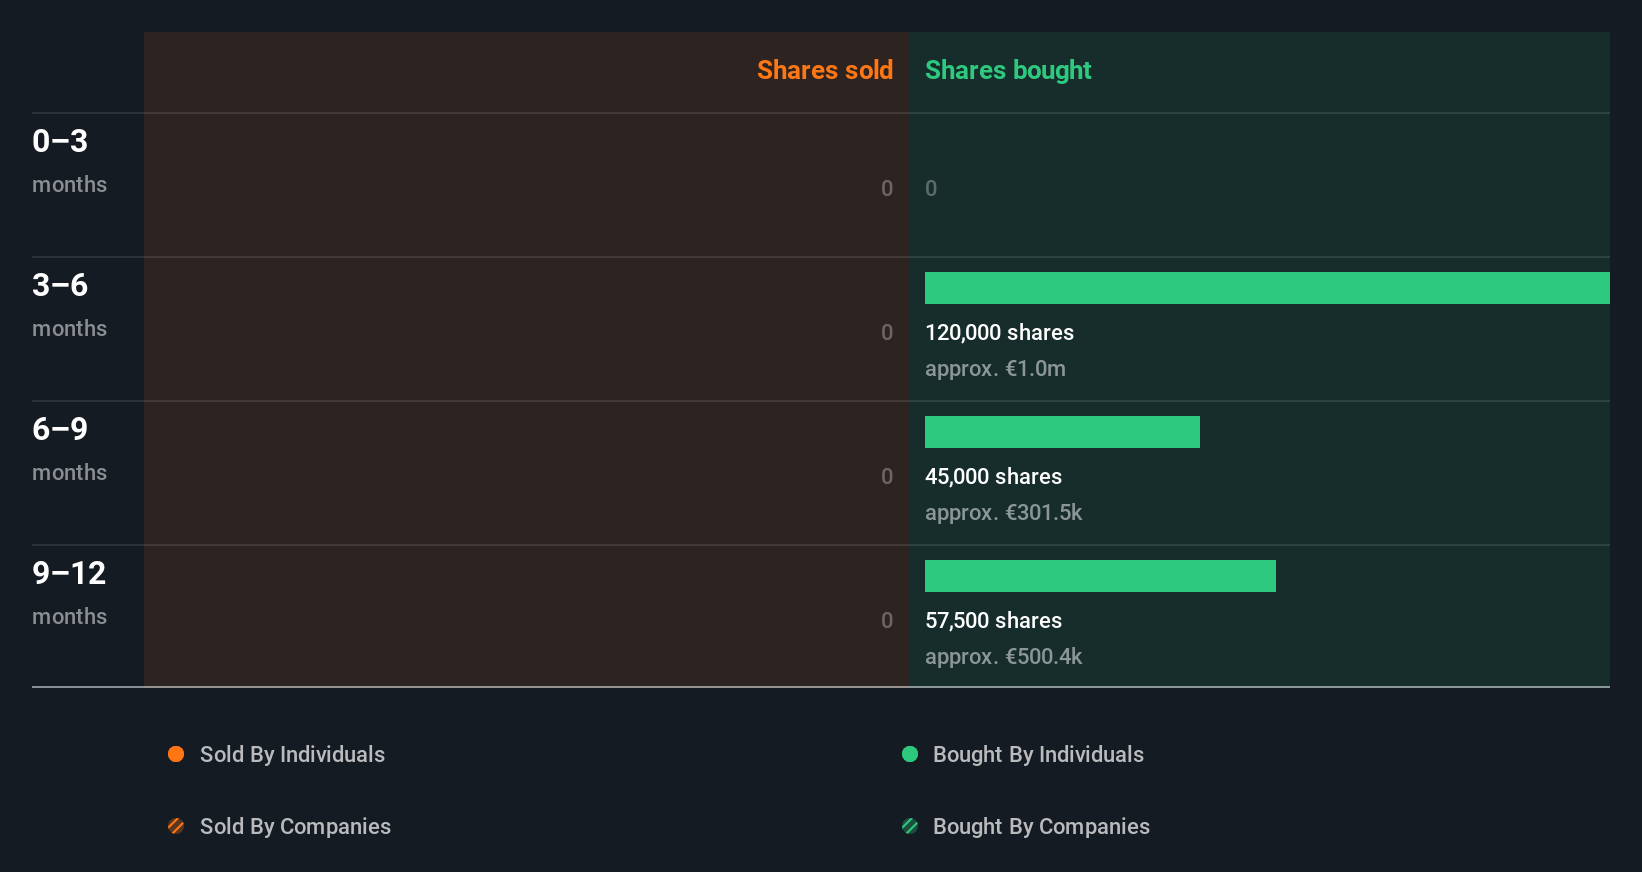Click the approx. €1.0m text
1642x872 pixels.
click(995, 369)
